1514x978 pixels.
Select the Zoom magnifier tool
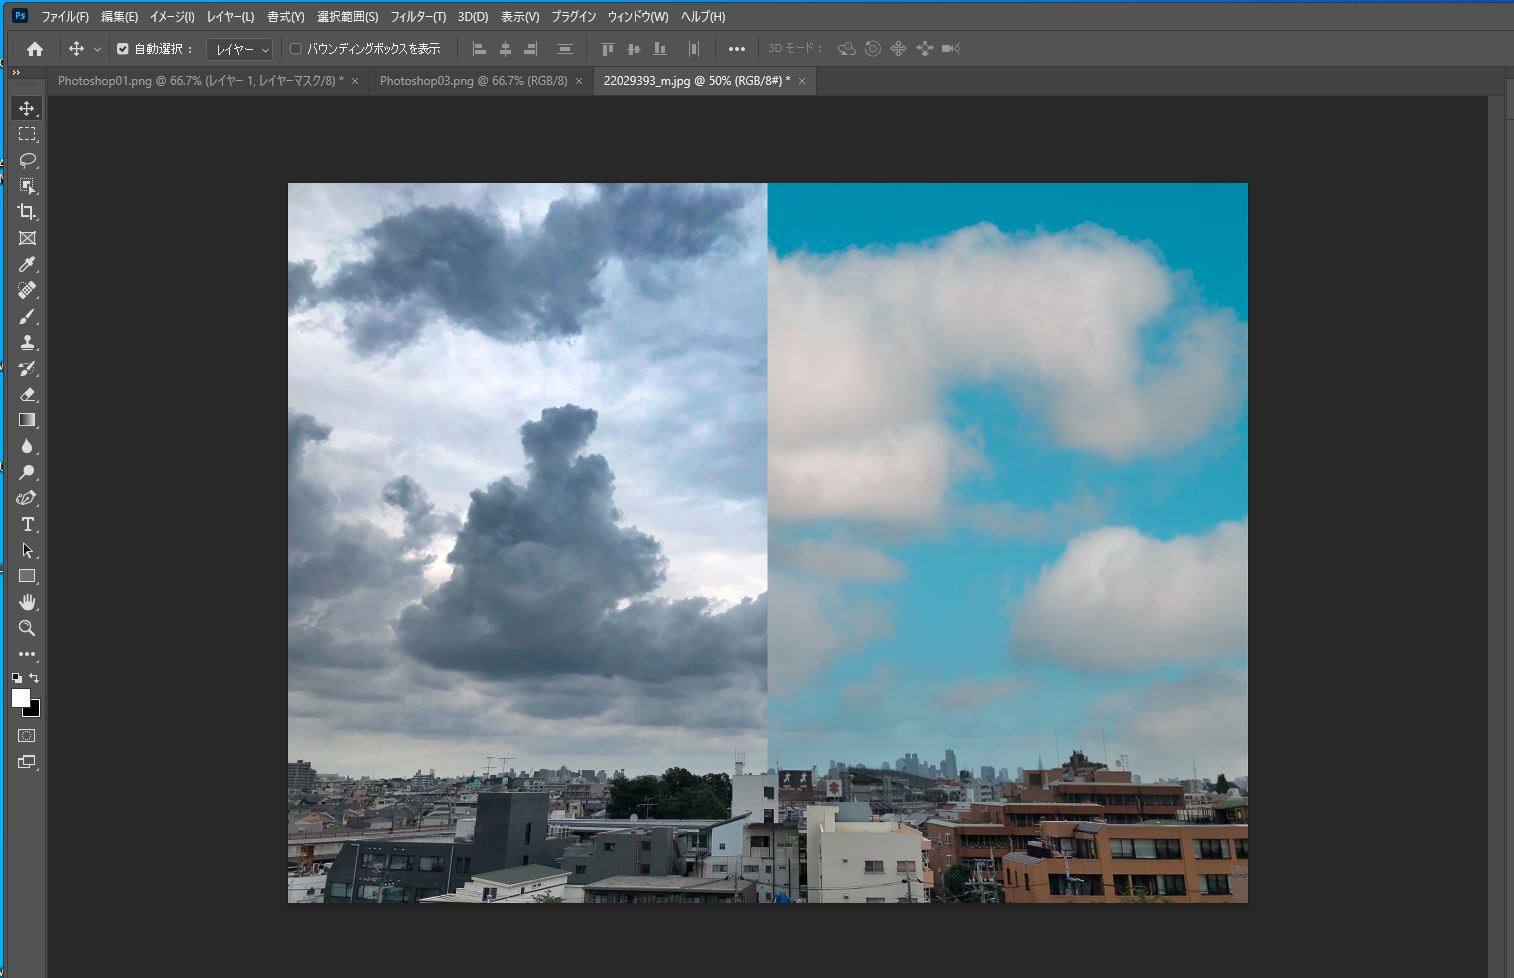point(27,628)
